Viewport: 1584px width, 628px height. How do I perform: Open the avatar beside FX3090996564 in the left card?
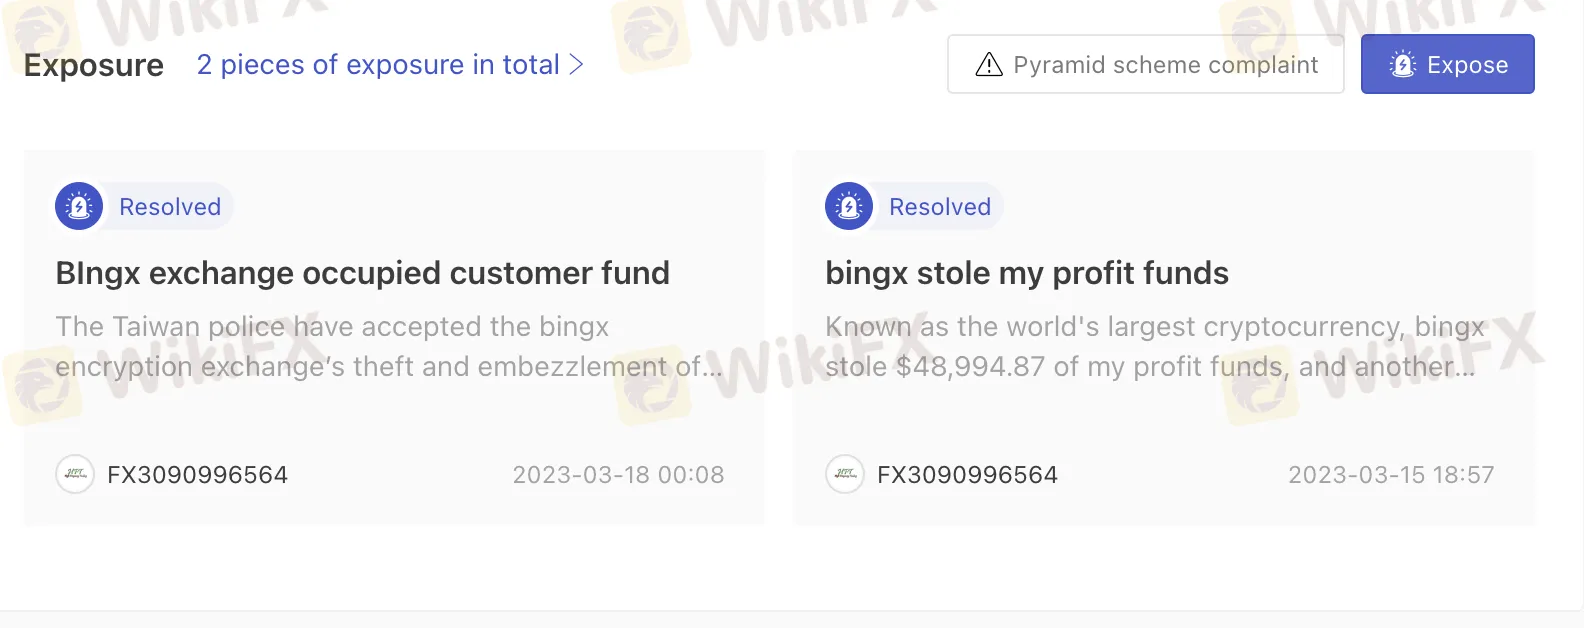[75, 474]
